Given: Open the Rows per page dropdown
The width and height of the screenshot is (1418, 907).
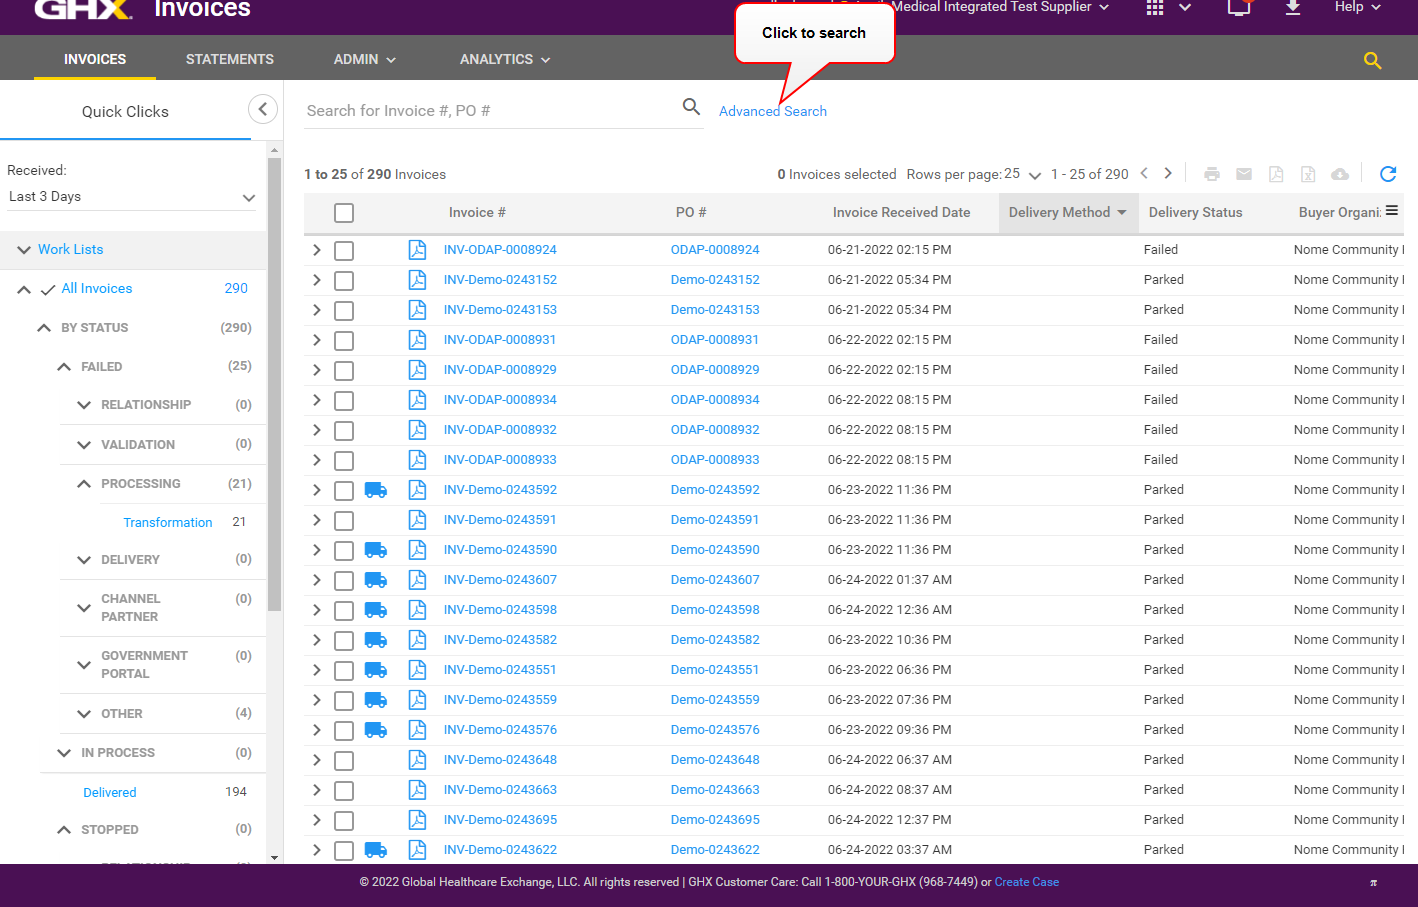Looking at the screenshot, I should click(1022, 174).
